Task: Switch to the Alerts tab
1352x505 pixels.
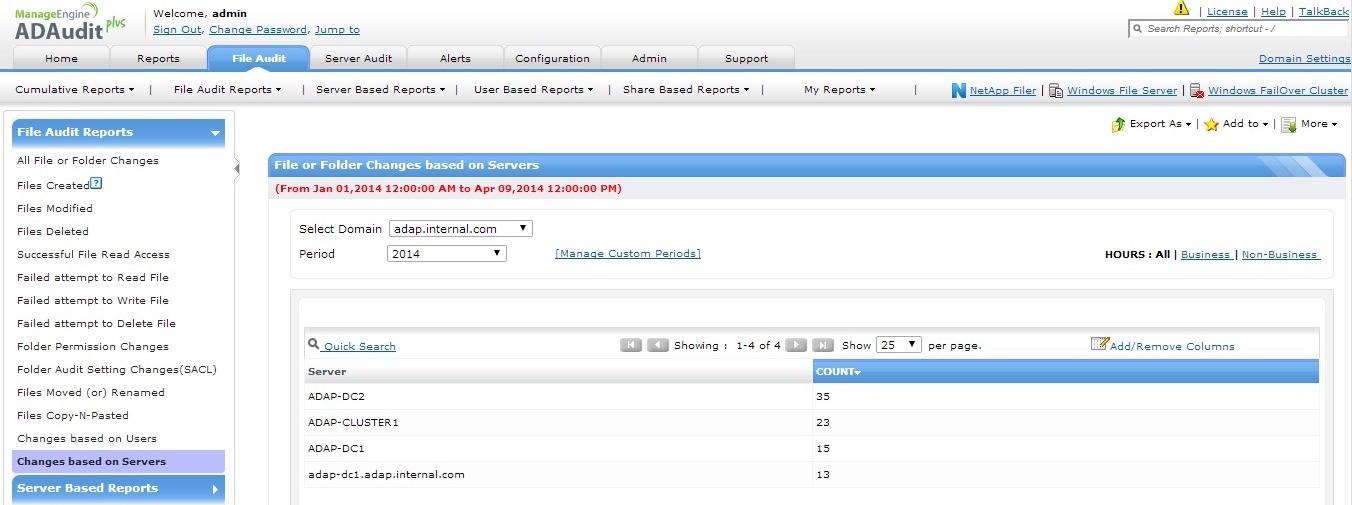Action: pyautogui.click(x=455, y=58)
